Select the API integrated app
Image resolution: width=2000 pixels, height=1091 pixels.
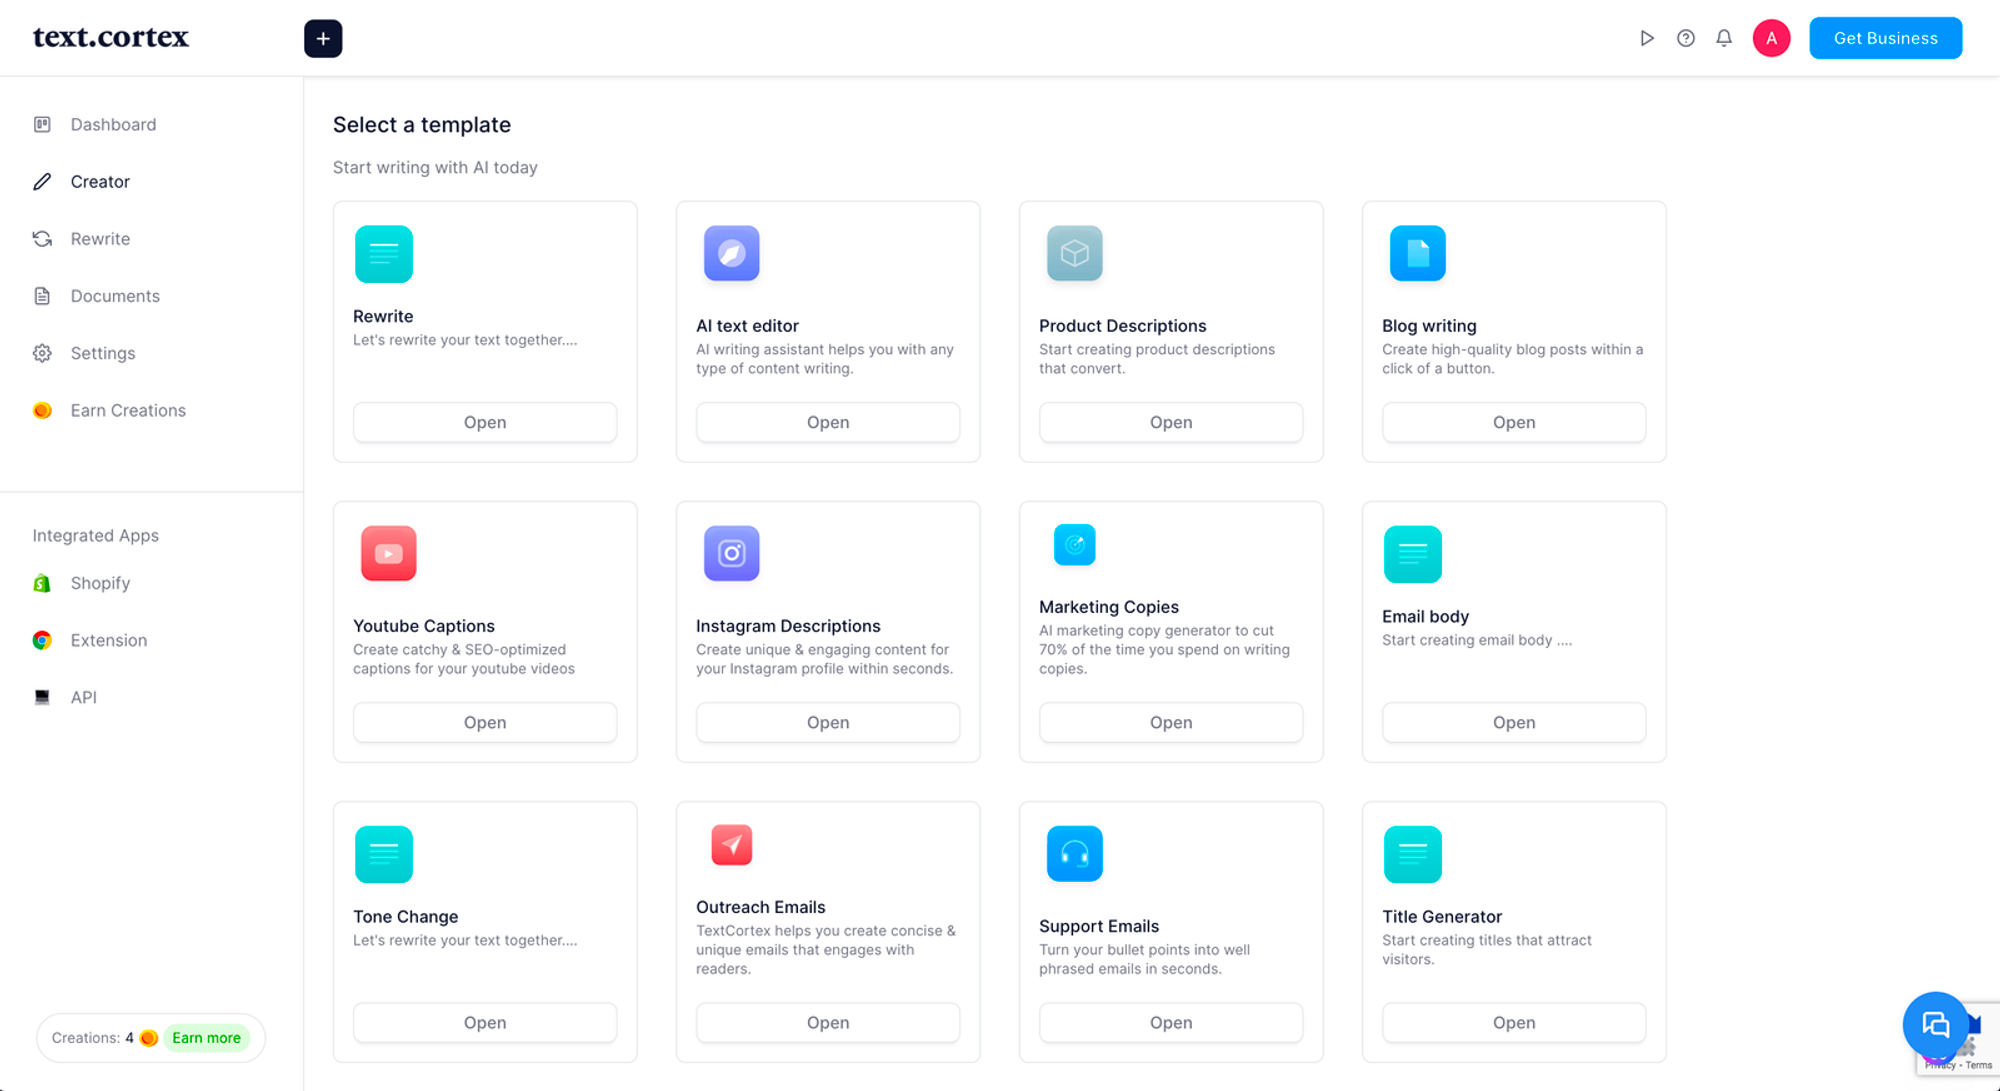coord(82,696)
